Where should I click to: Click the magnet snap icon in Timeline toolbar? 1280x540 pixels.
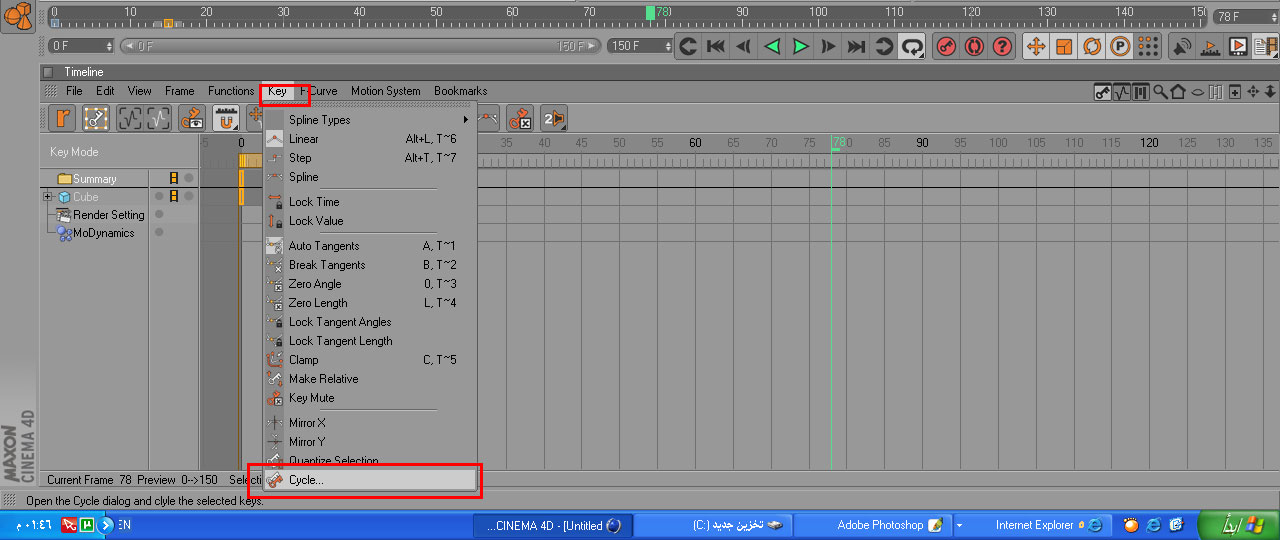[226, 119]
